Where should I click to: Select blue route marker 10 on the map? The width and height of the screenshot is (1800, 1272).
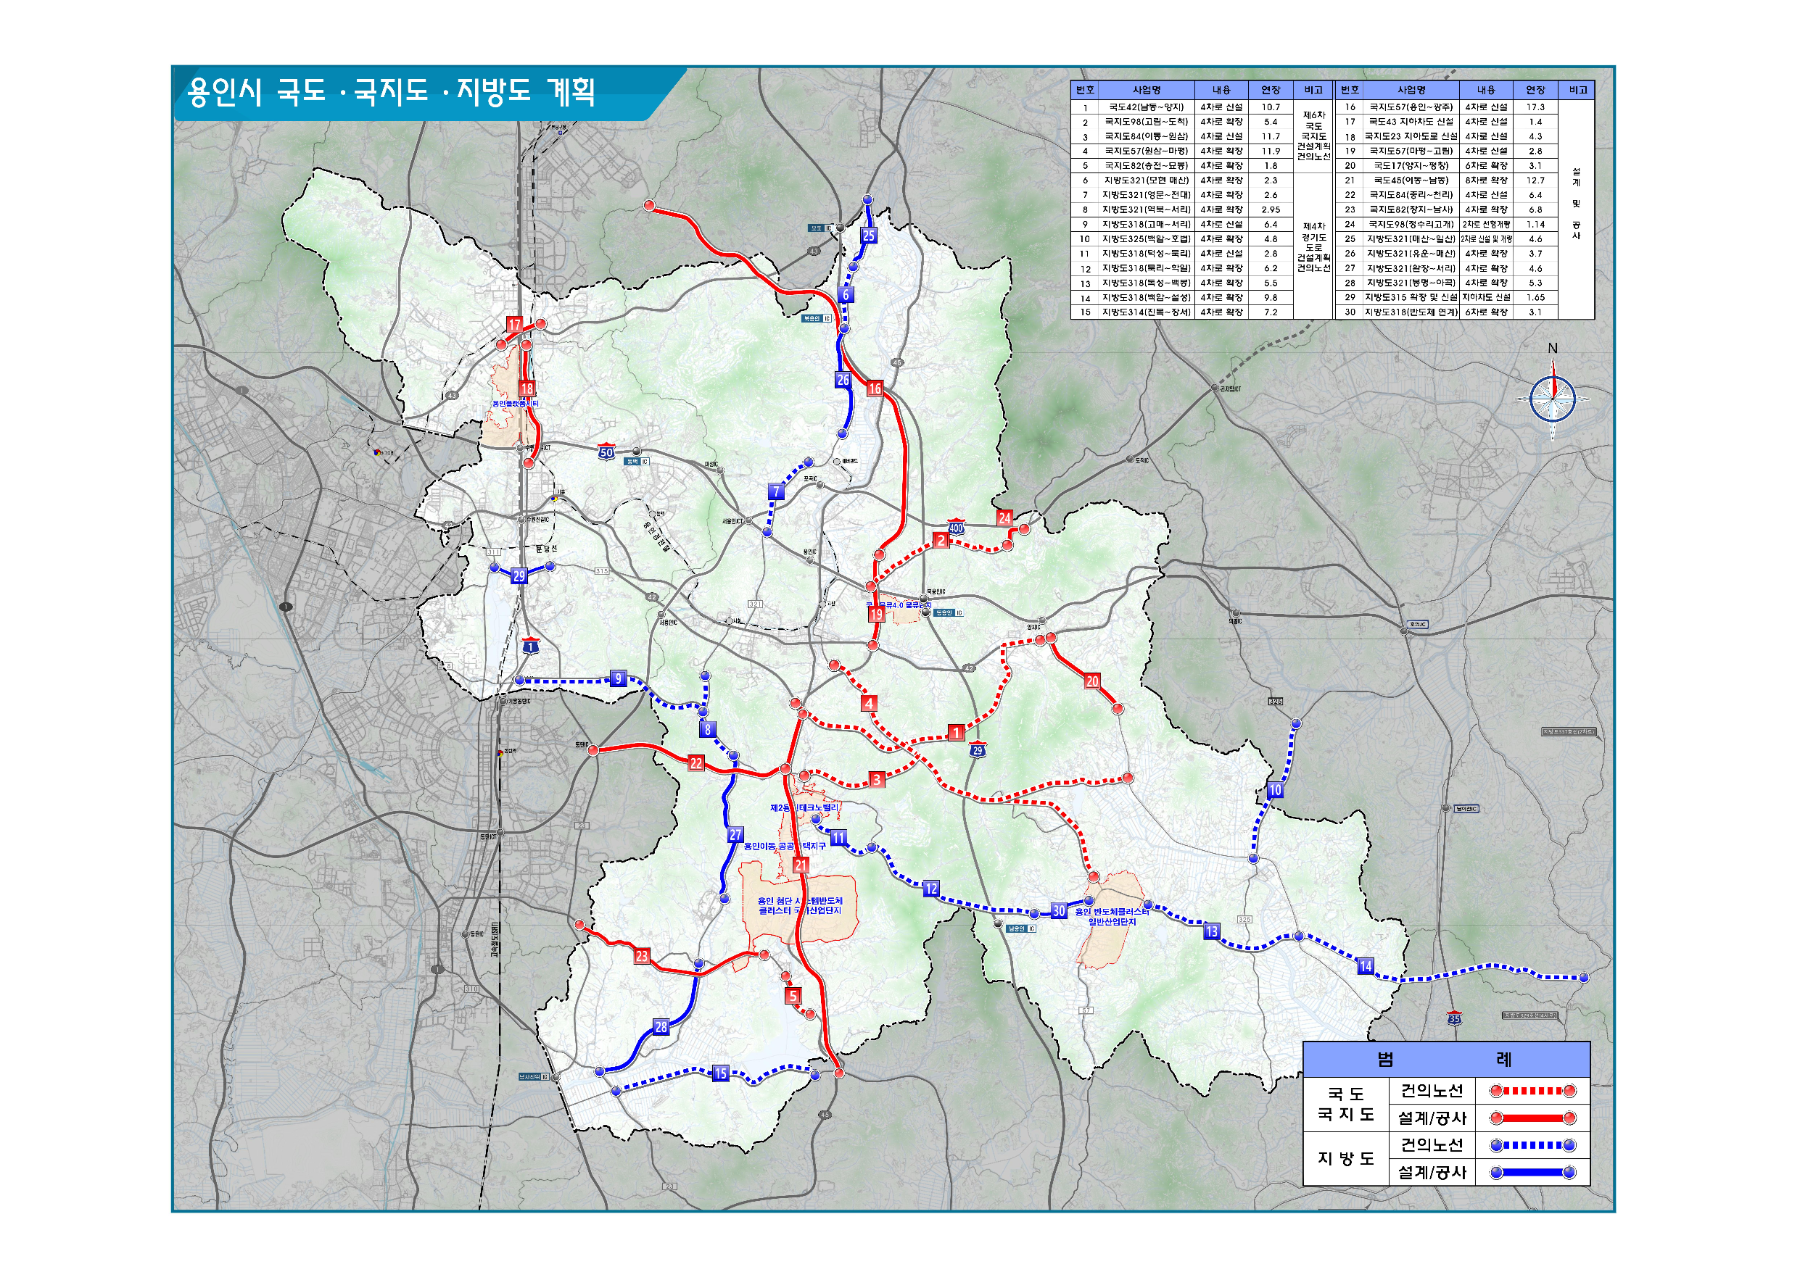point(1275,790)
